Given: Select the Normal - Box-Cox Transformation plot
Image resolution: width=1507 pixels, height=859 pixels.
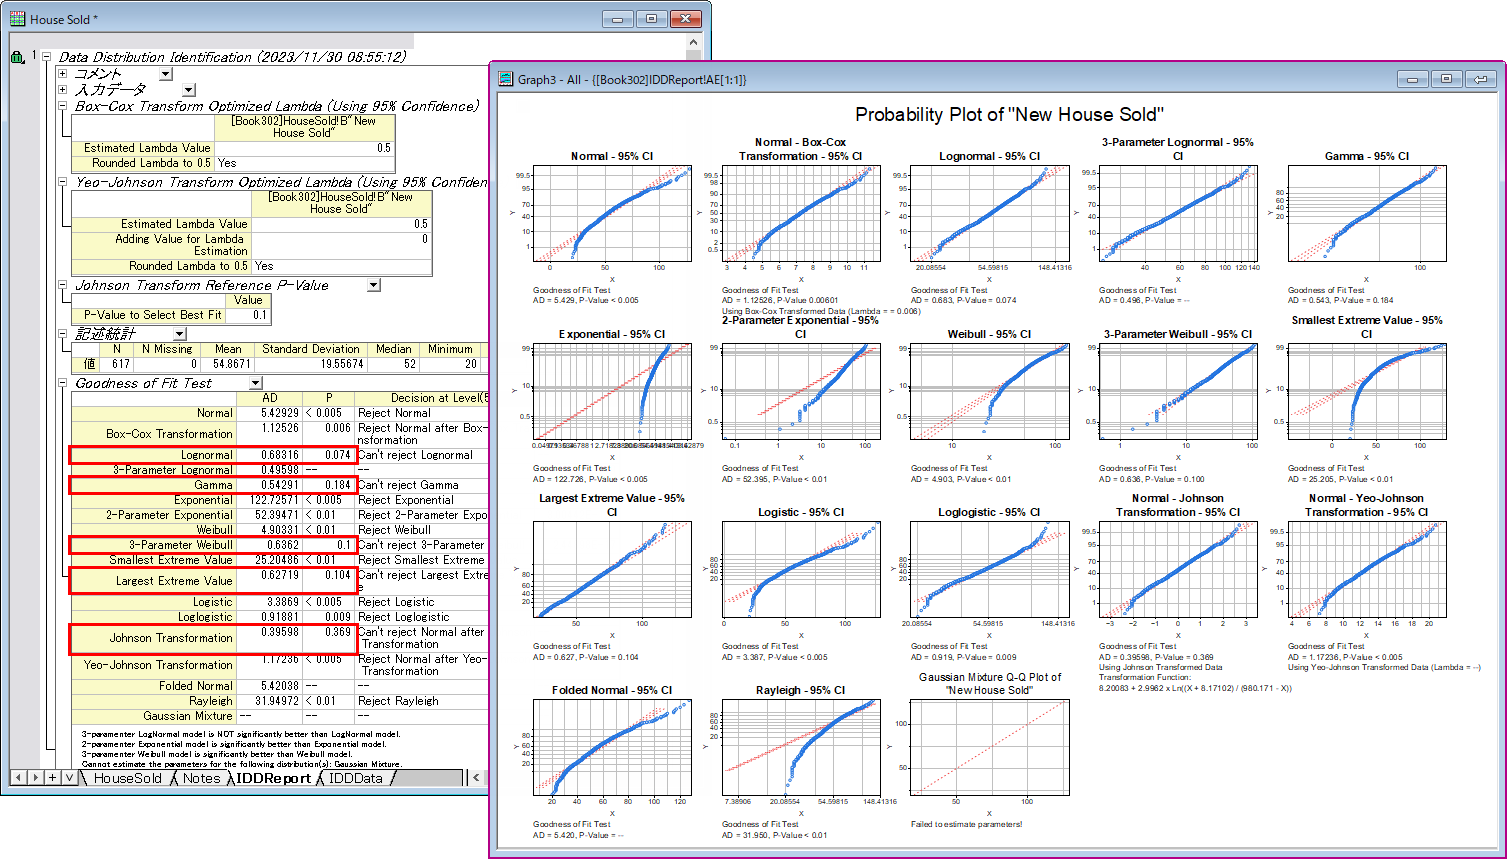Looking at the screenshot, I should (x=801, y=214).
